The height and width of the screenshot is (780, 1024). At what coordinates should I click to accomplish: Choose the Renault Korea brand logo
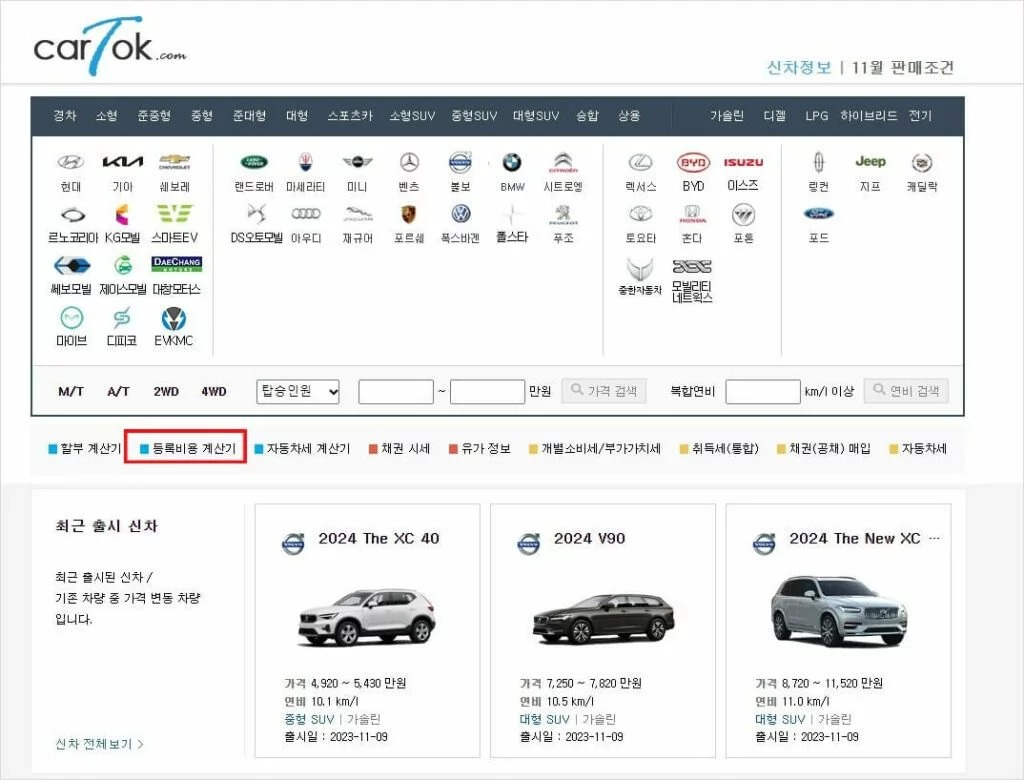point(72,214)
